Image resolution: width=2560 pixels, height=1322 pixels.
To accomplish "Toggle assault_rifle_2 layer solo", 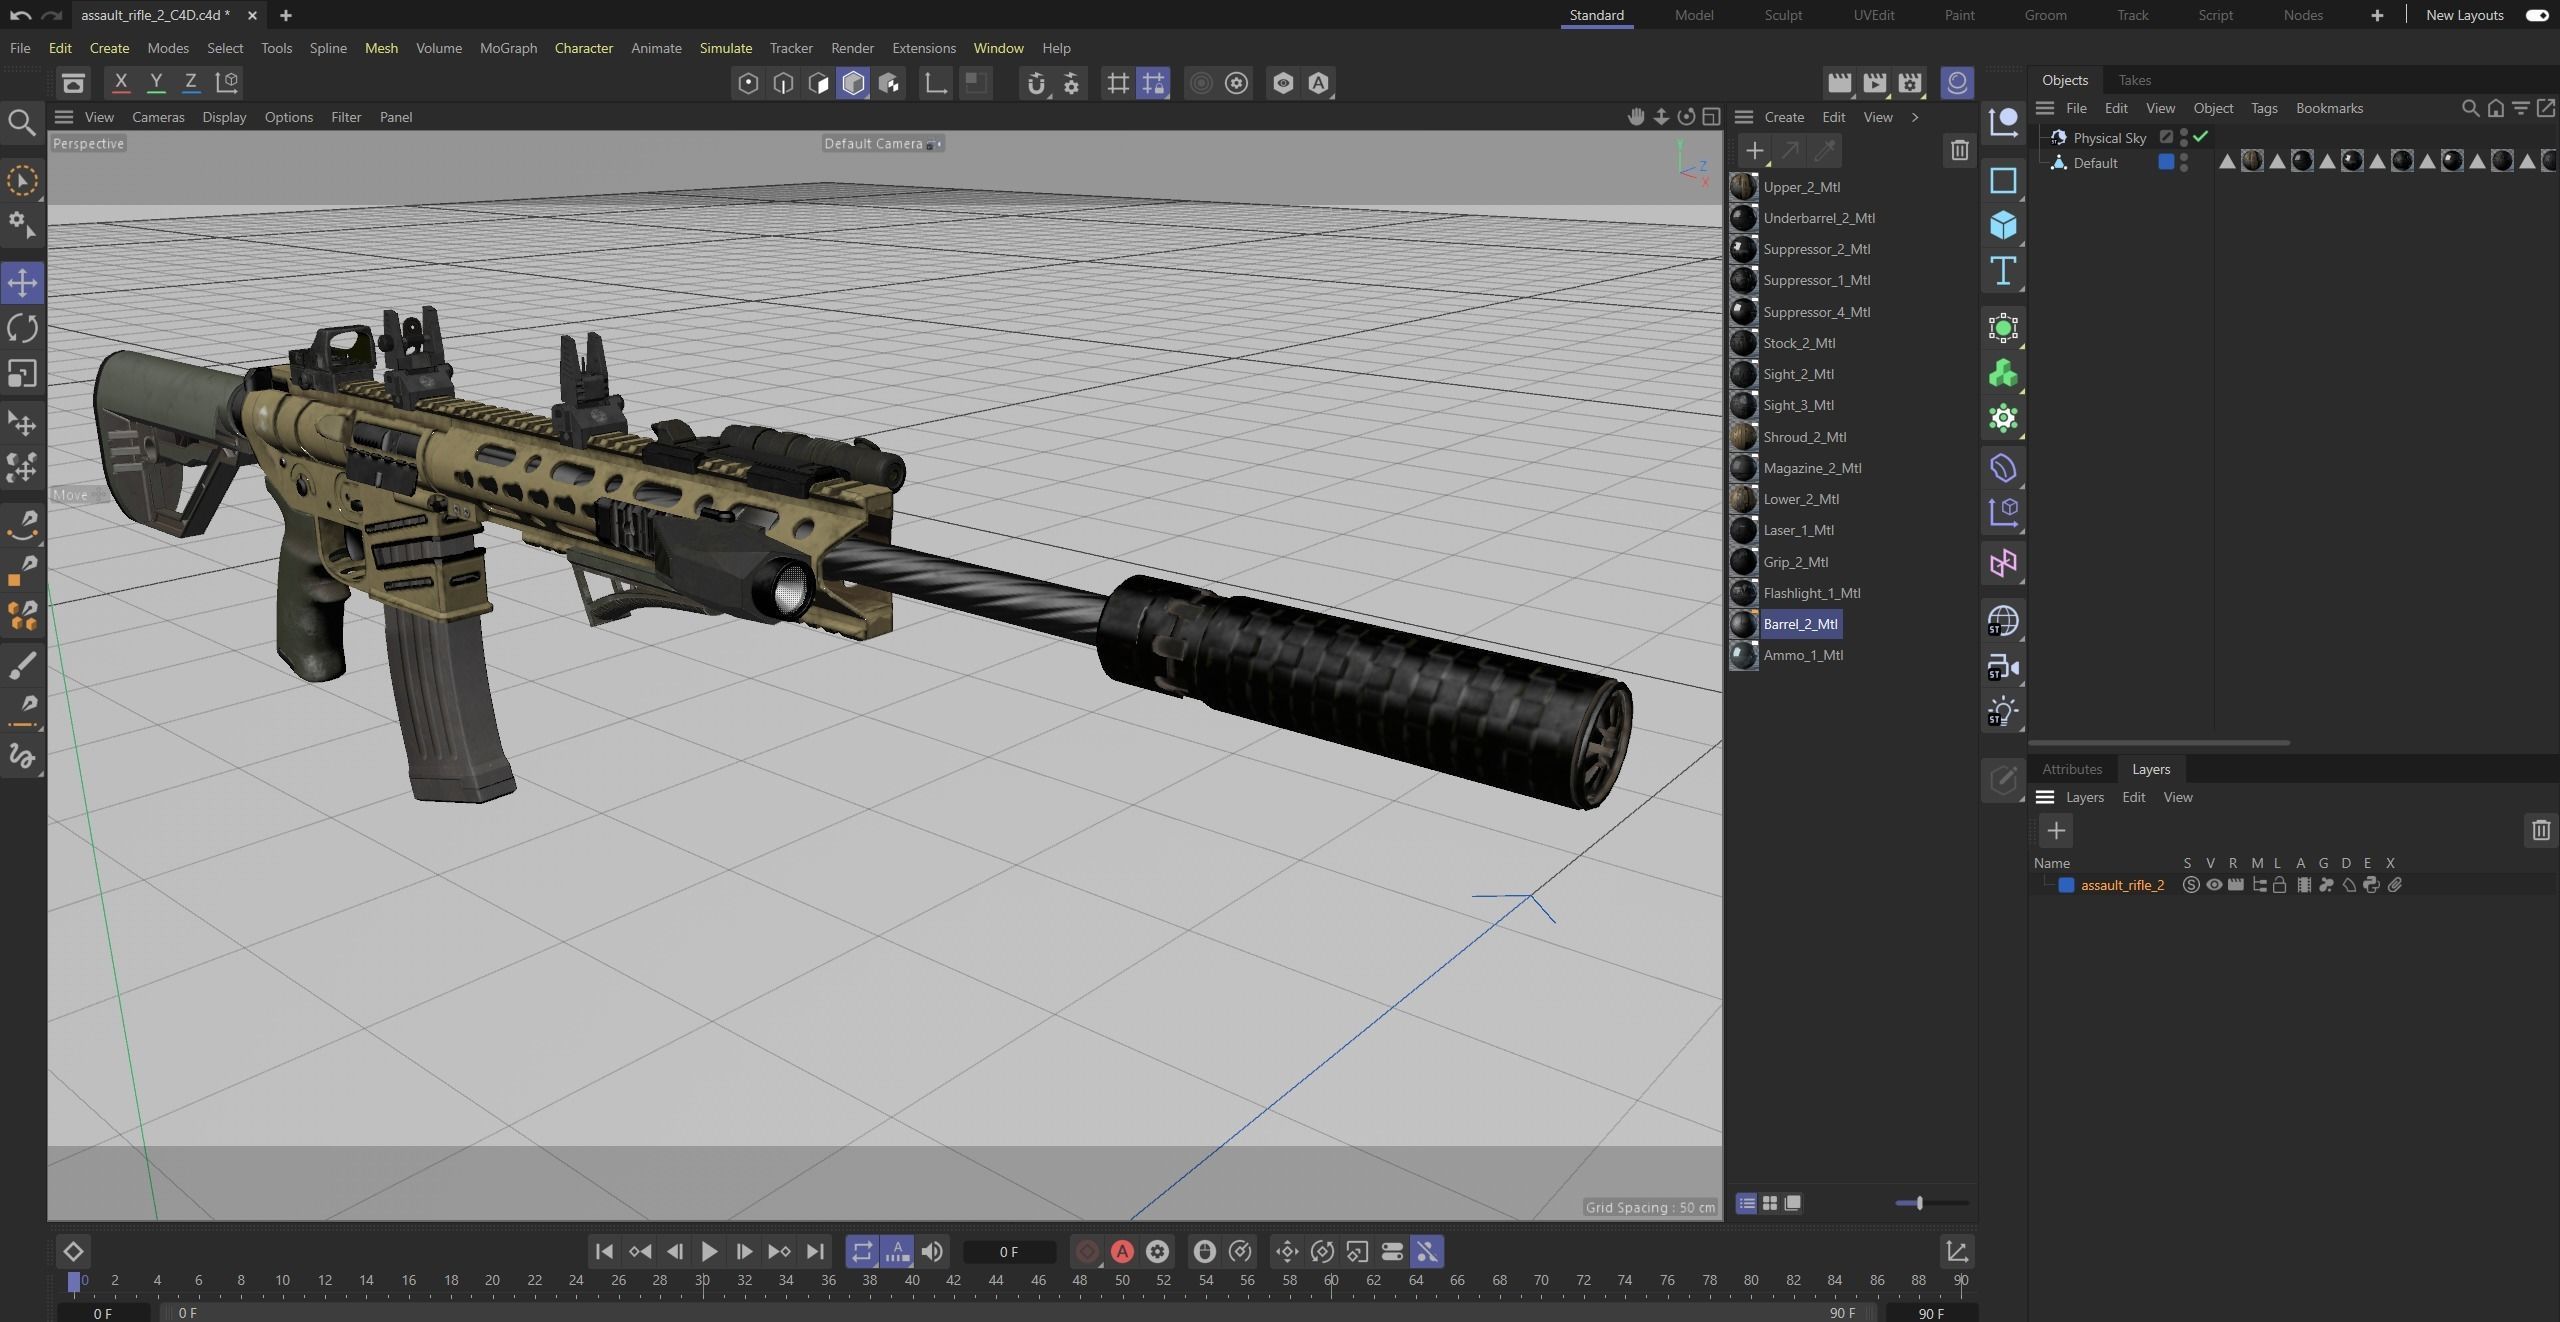I will coord(2191,885).
